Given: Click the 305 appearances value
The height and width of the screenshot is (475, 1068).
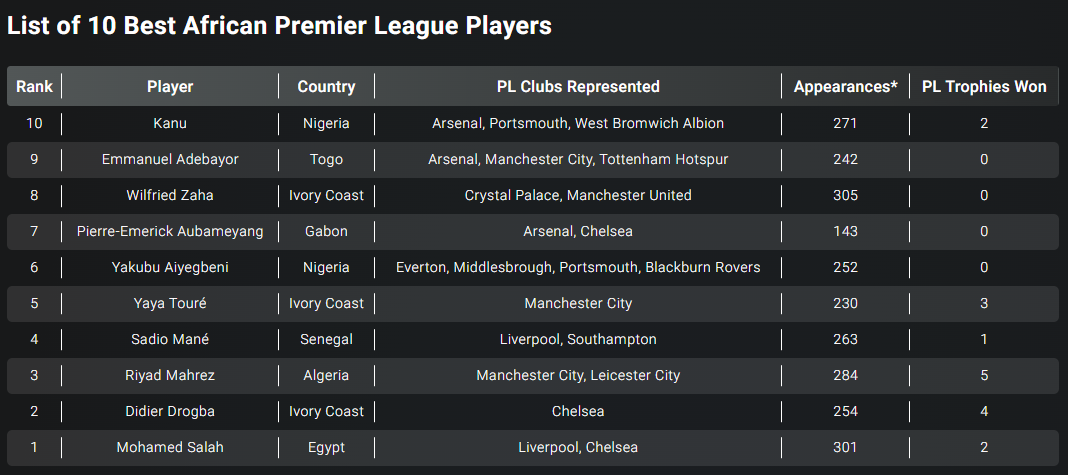Looking at the screenshot, I should click(845, 196).
